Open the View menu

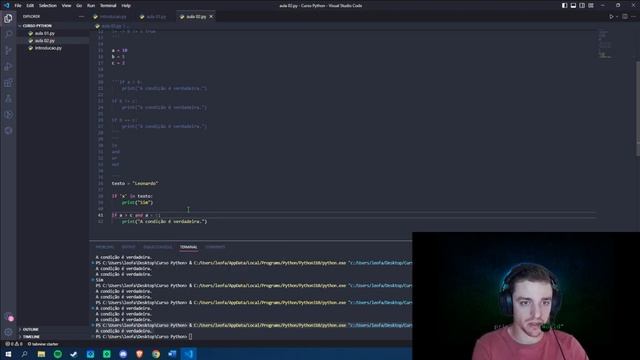click(x=67, y=6)
